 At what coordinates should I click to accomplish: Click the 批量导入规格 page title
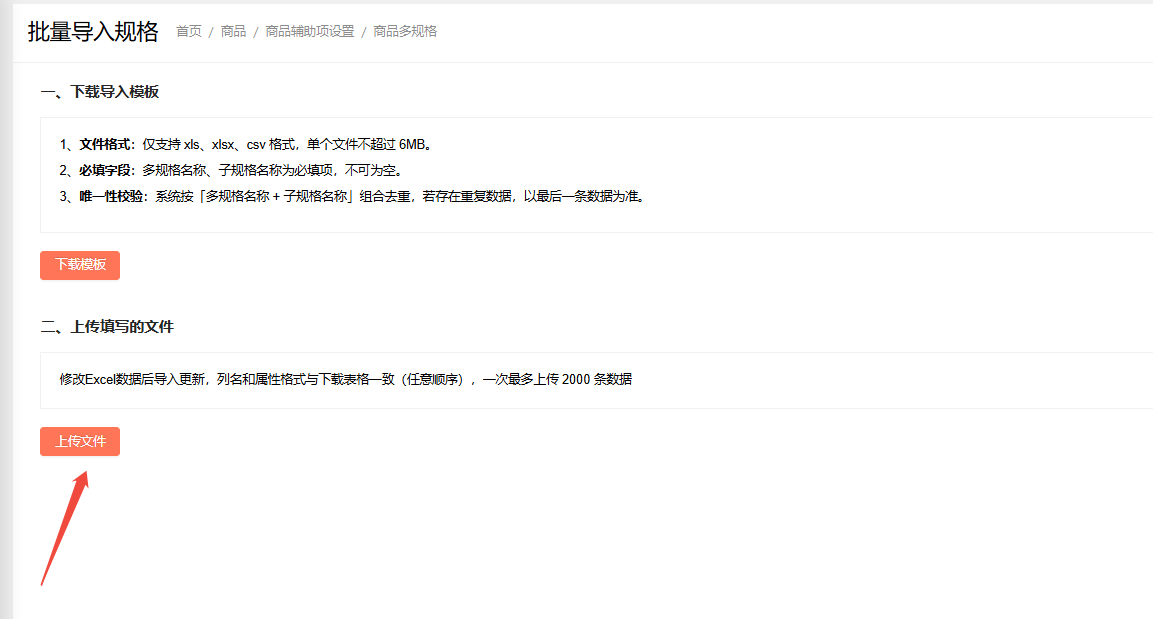tap(93, 32)
